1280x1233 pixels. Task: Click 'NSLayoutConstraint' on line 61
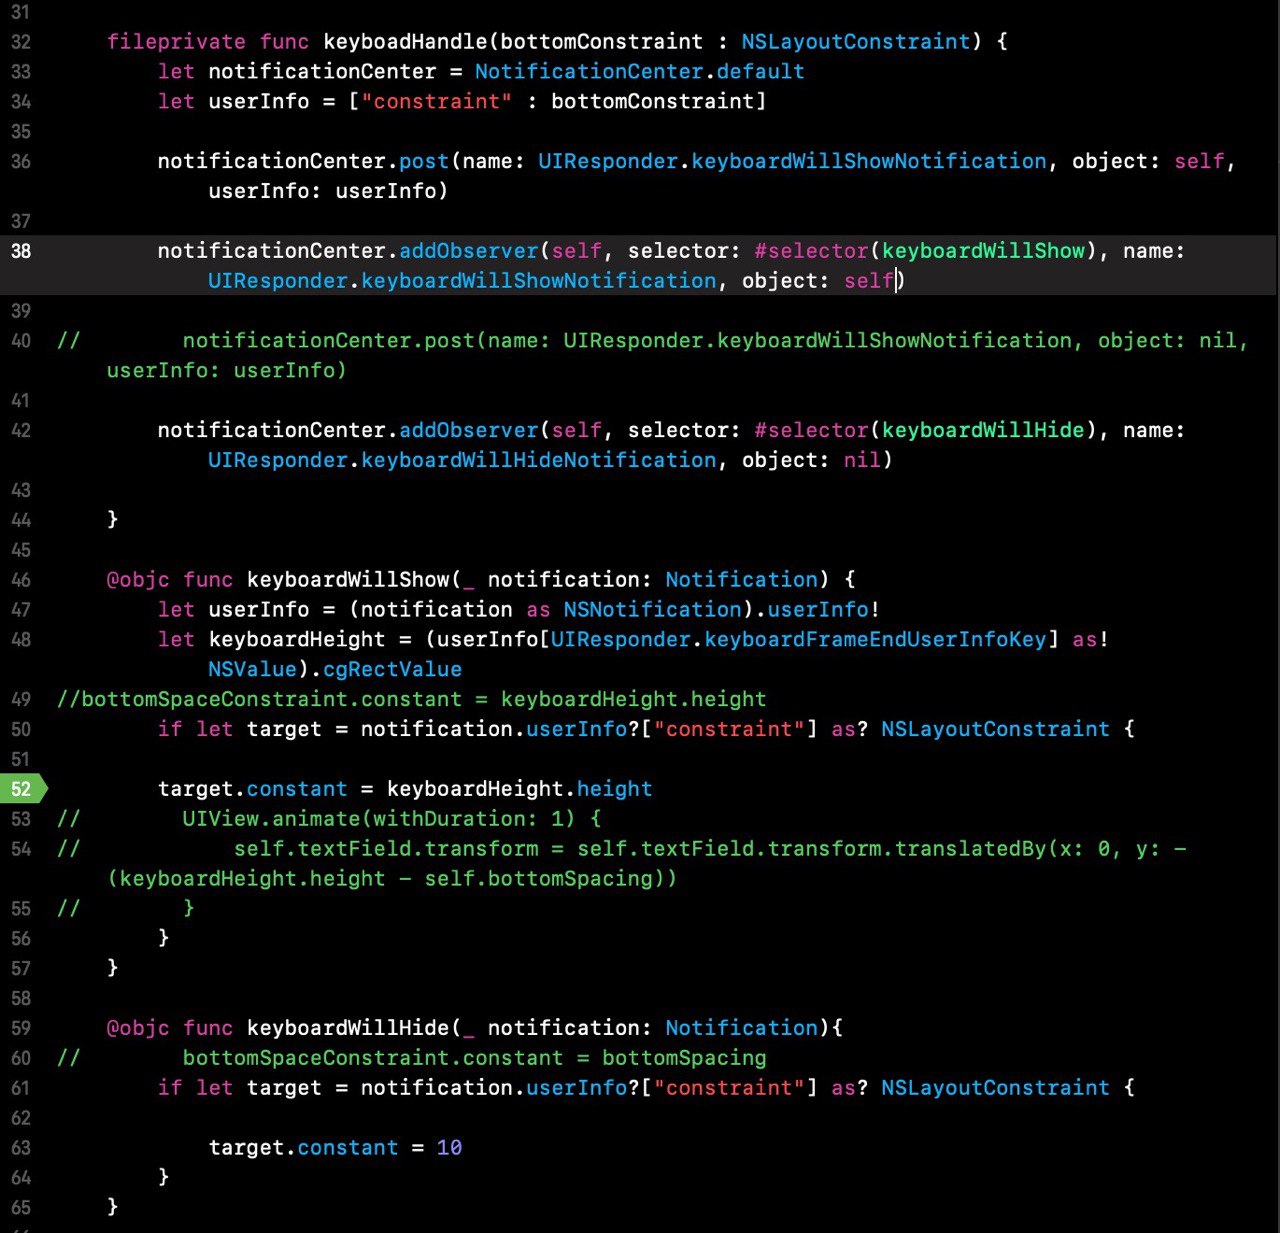point(996,1088)
